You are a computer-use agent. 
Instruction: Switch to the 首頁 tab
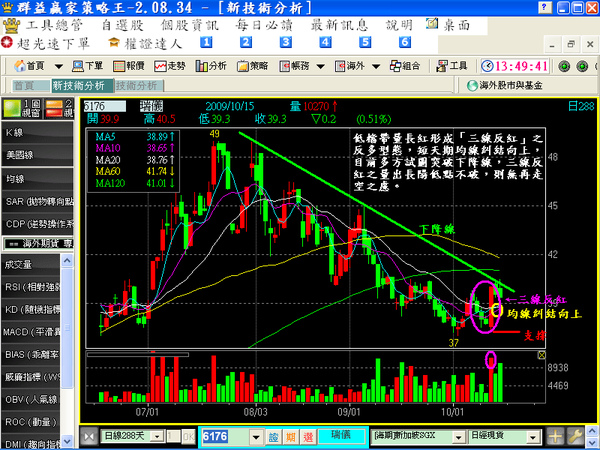31,86
